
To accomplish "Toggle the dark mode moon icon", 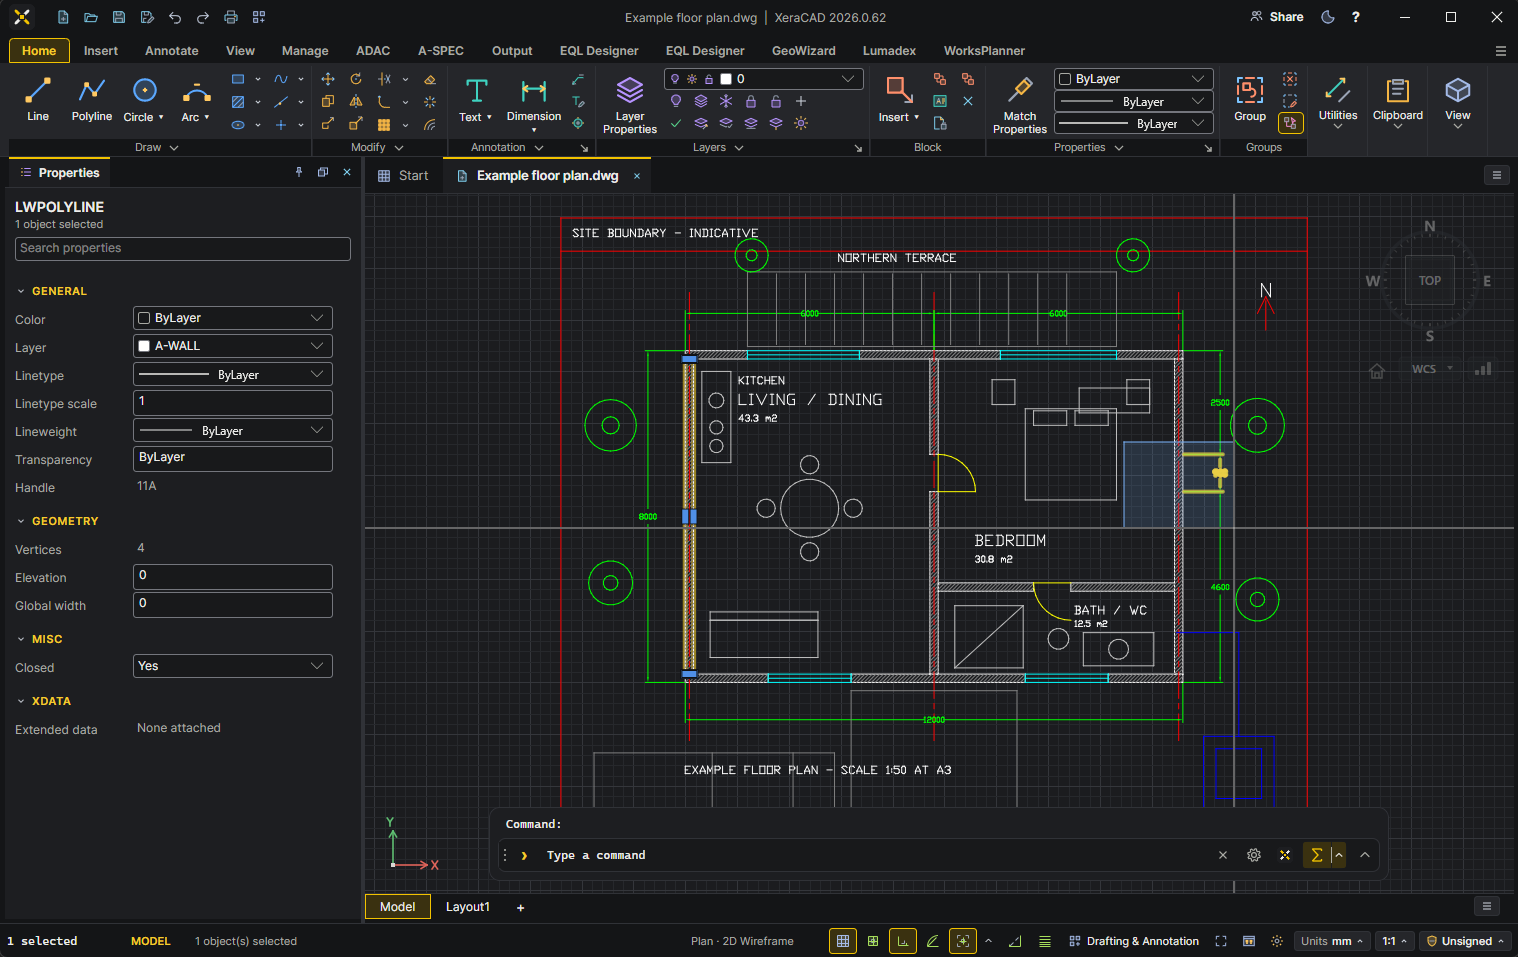I will pyautogui.click(x=1328, y=17).
